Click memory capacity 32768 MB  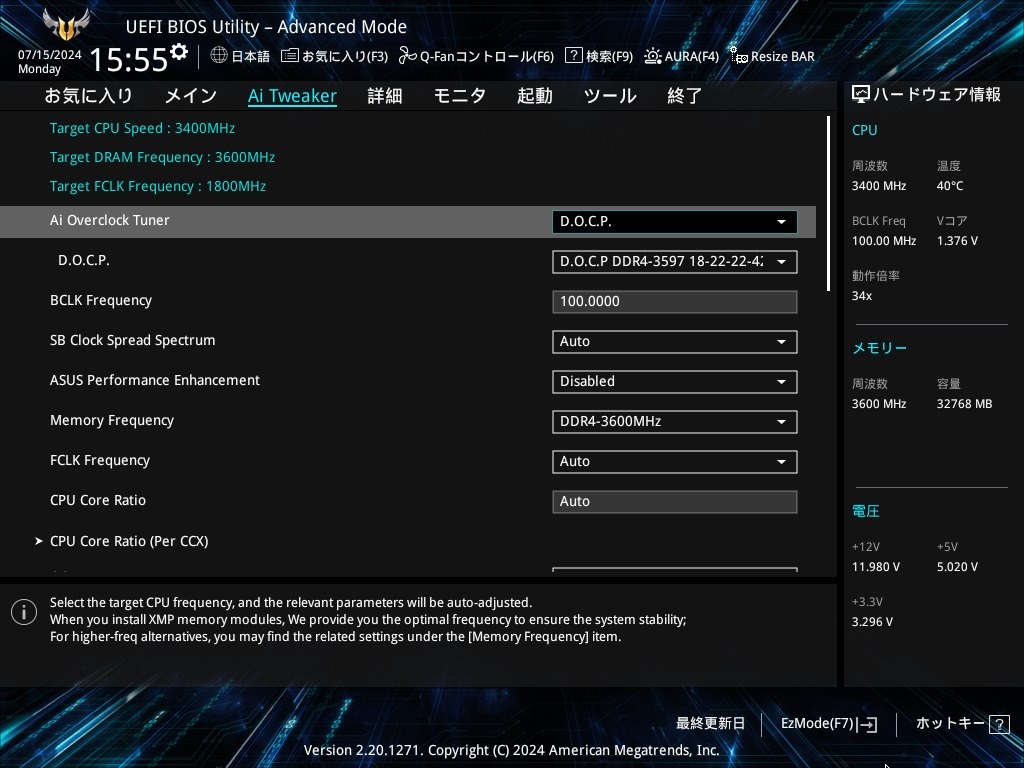point(965,404)
